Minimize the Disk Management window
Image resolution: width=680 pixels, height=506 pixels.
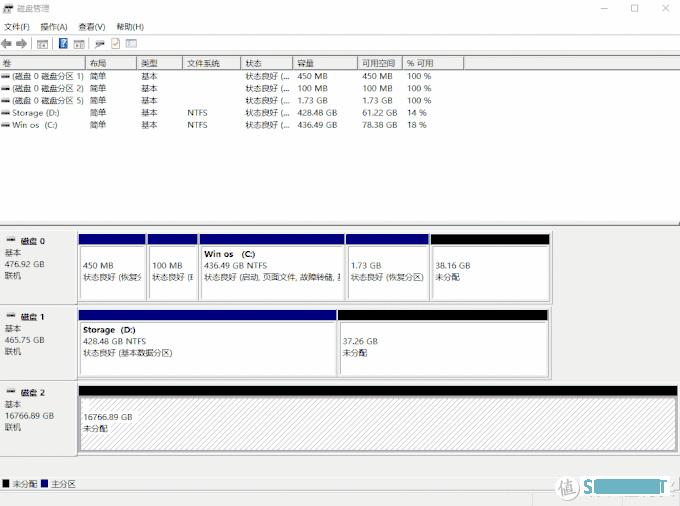[604, 8]
